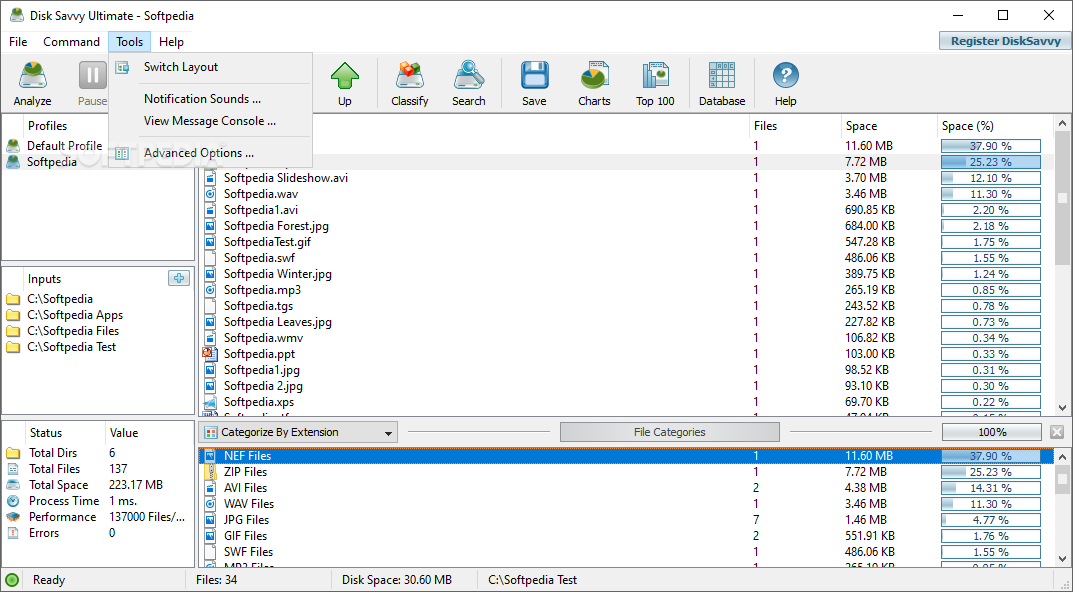This screenshot has width=1073, height=592.
Task: Click the 37.90 % bar in NEF Files row
Action: point(991,456)
